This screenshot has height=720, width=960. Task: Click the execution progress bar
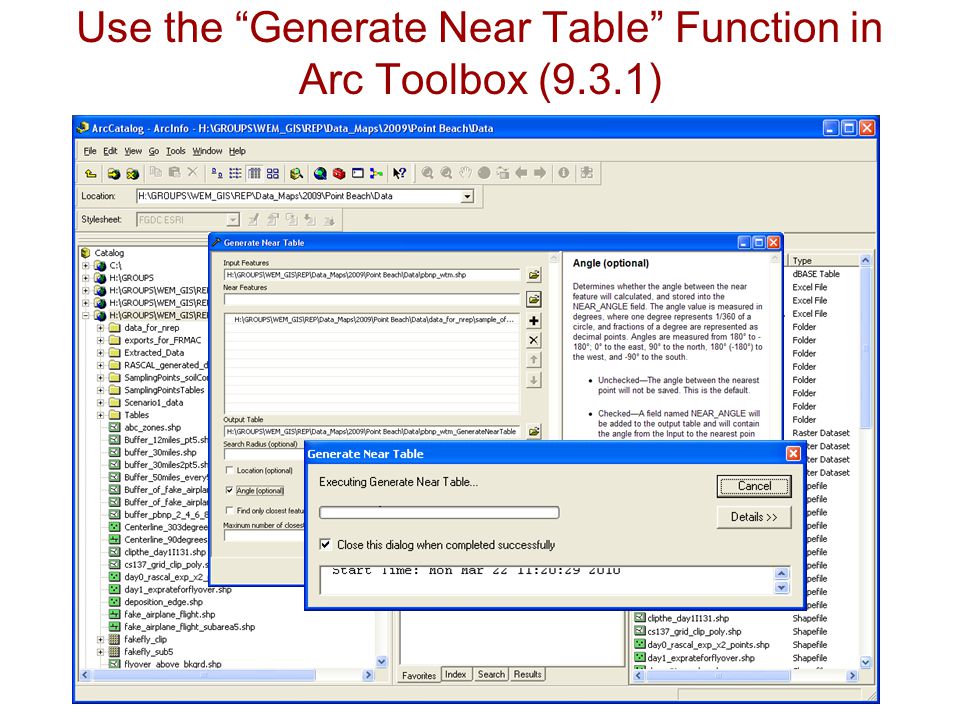[x=439, y=512]
